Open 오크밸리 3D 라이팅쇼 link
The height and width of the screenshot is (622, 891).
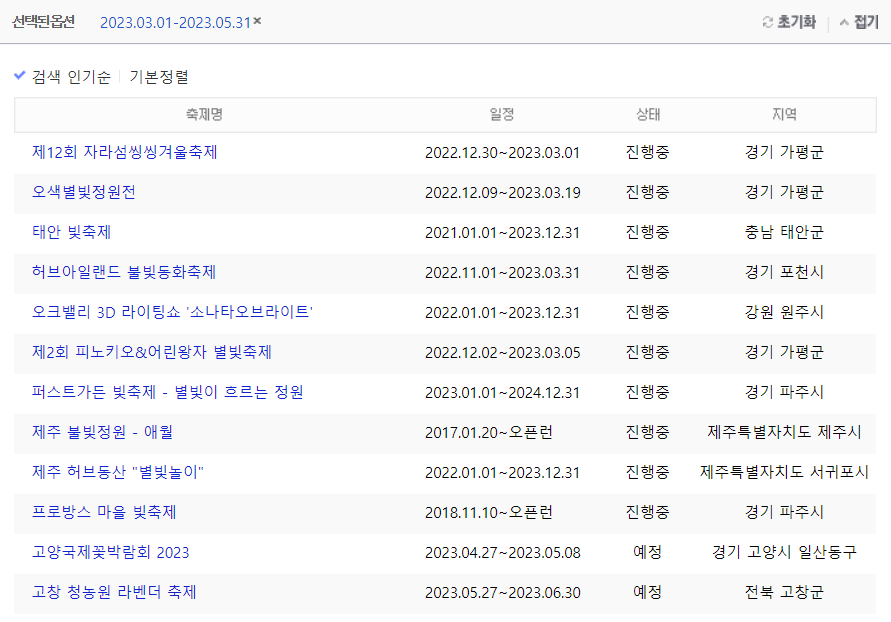click(x=173, y=312)
